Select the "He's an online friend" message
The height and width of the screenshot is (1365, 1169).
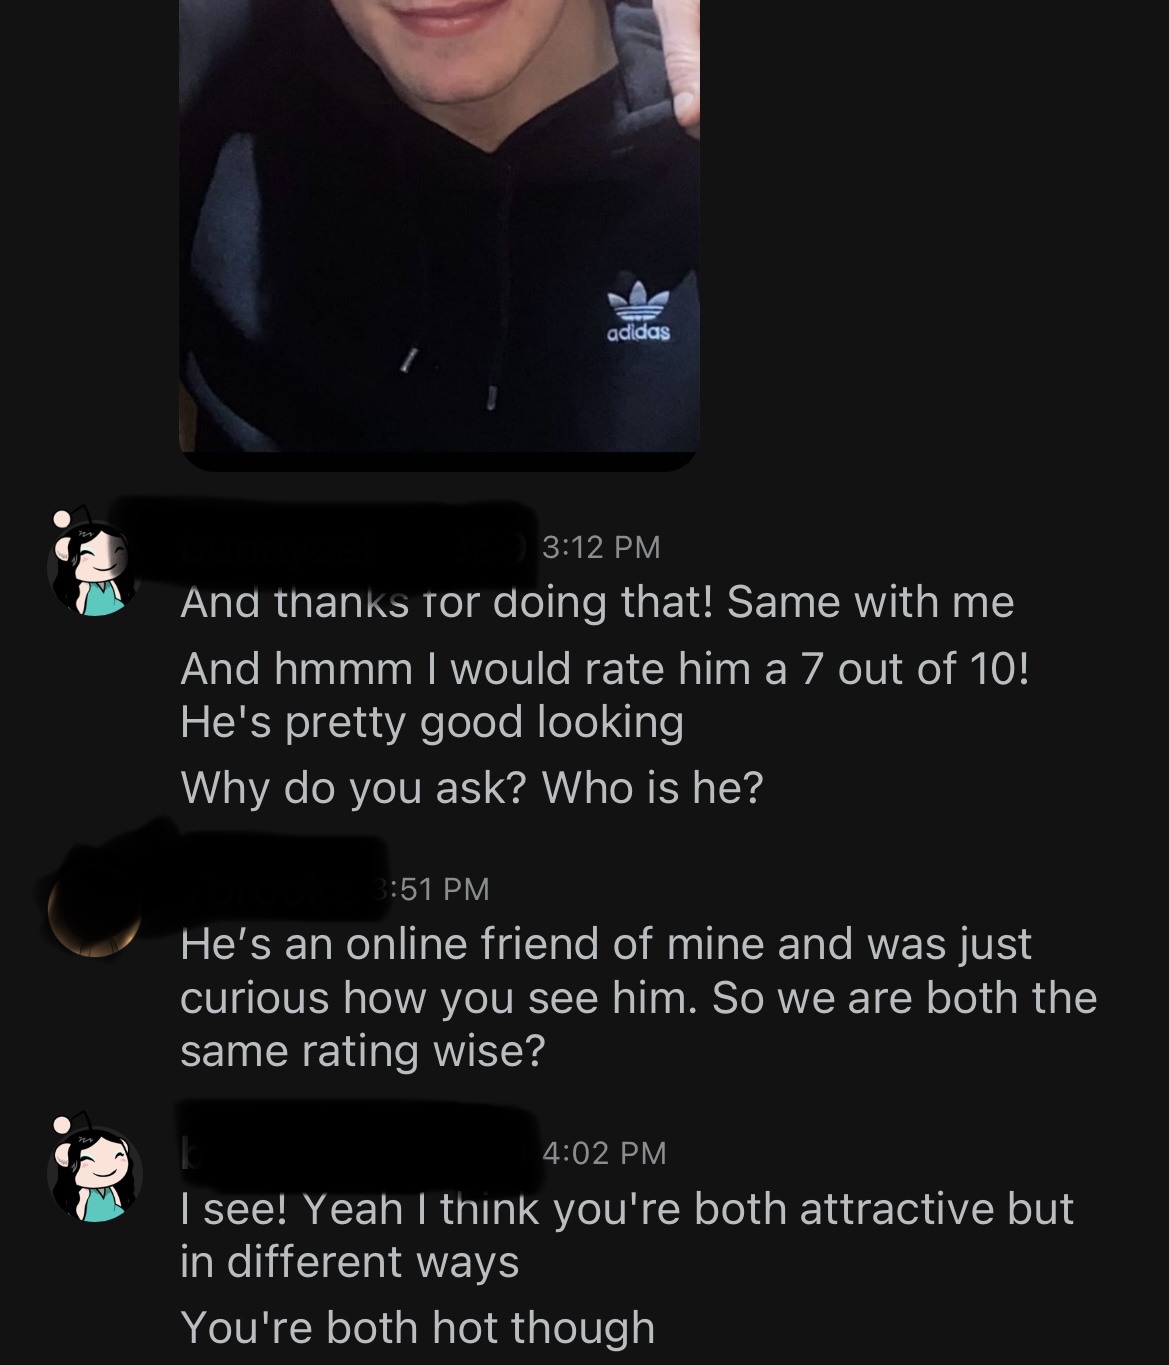[639, 997]
